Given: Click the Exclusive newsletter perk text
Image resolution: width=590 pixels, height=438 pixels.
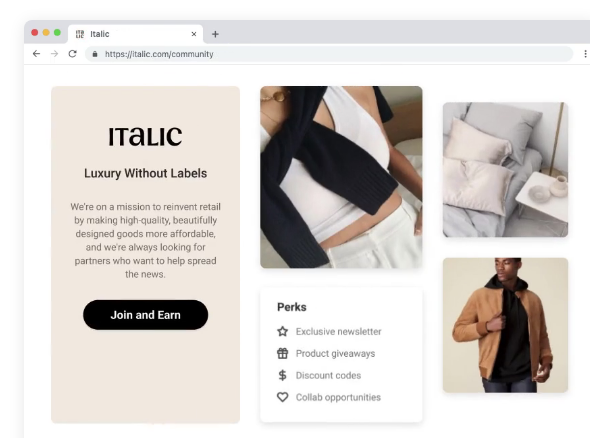Looking at the screenshot, I should pyautogui.click(x=339, y=332).
